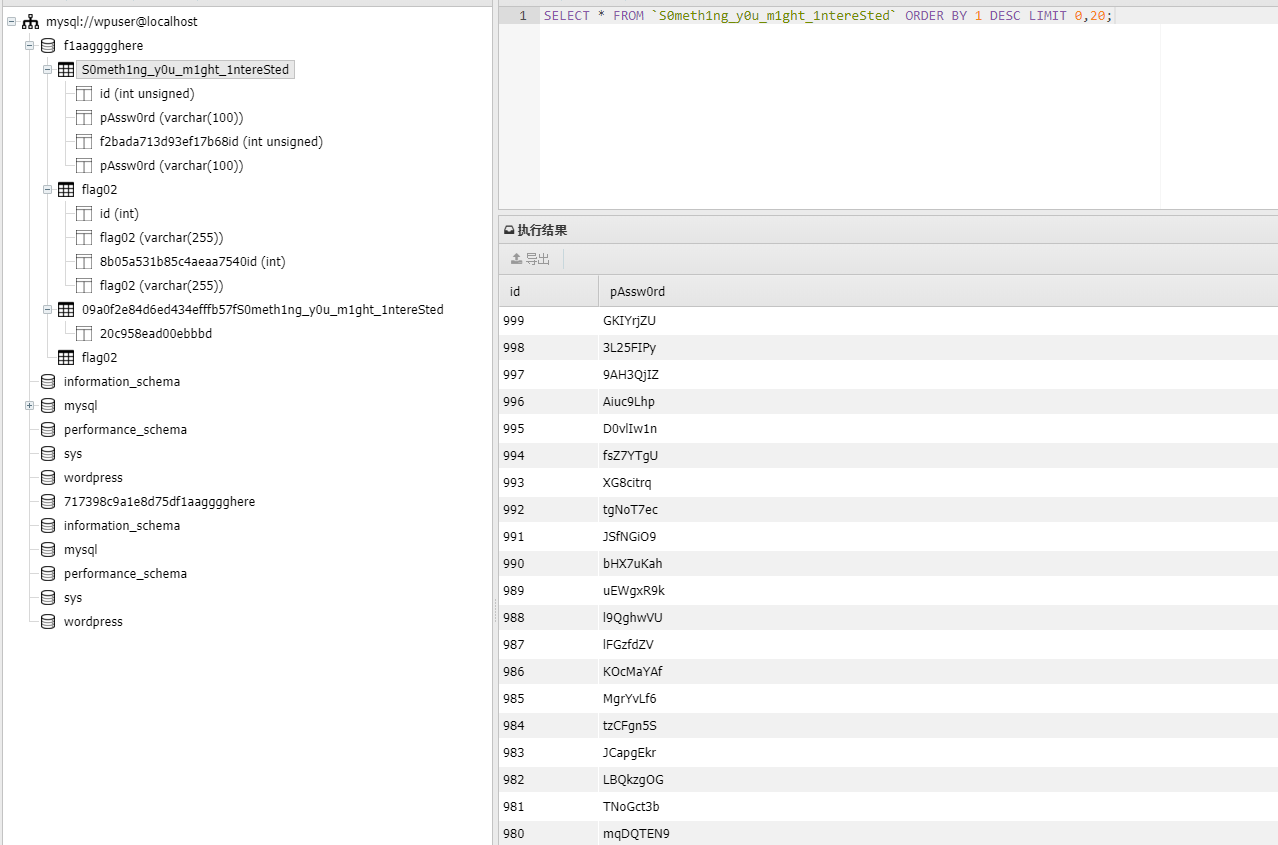Viewport: 1278px width, 845px height.
Task: Select the mysql://wpuser@localhost tree label
Action: point(121,21)
